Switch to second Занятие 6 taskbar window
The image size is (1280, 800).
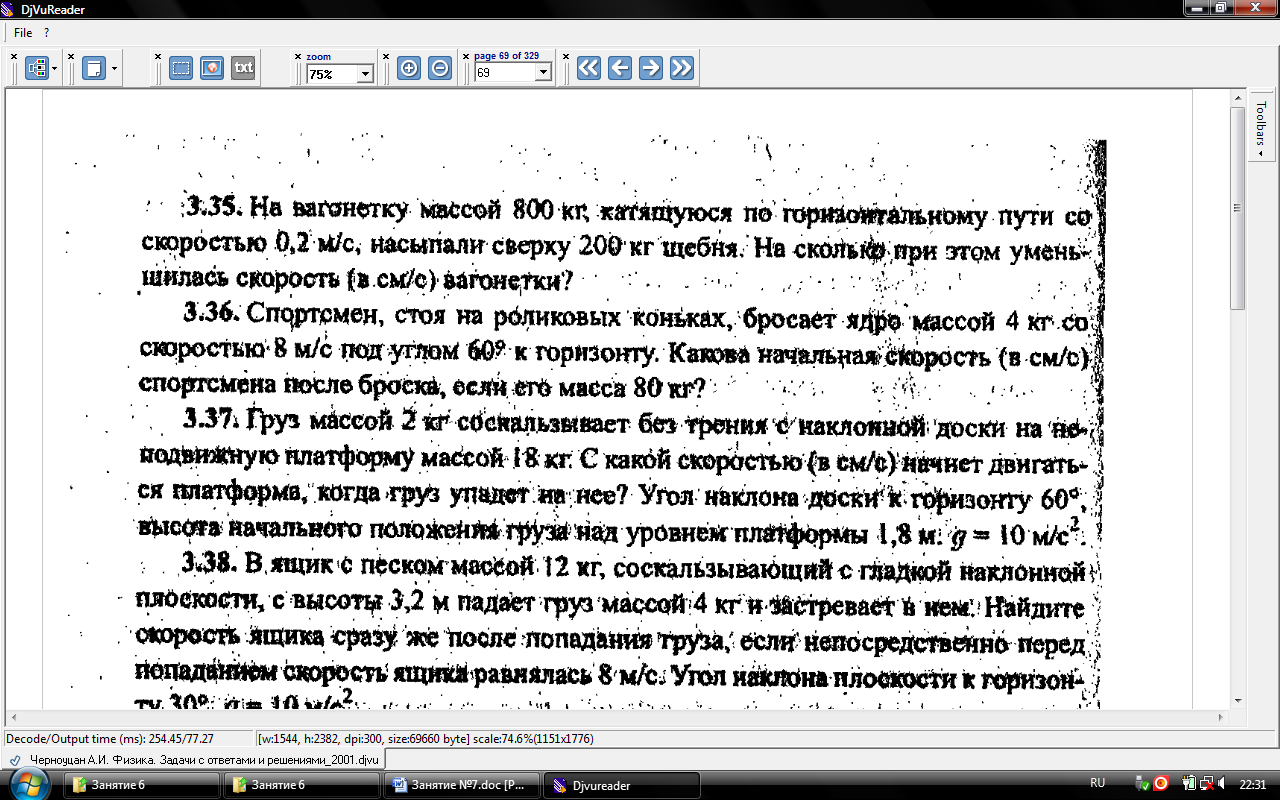[301, 785]
